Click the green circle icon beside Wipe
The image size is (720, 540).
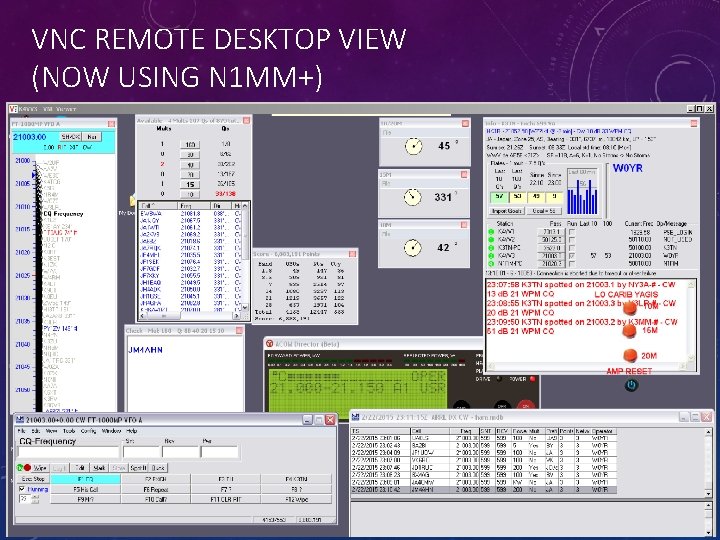point(20,468)
